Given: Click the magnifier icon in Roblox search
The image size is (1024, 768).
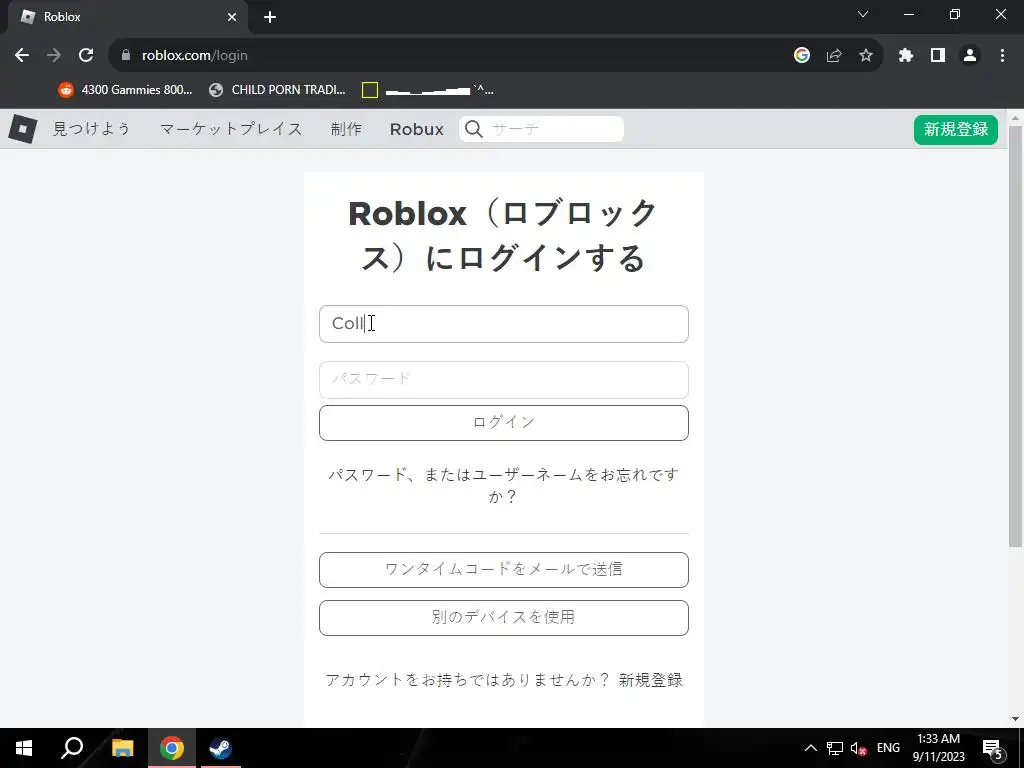Looking at the screenshot, I should 474,129.
